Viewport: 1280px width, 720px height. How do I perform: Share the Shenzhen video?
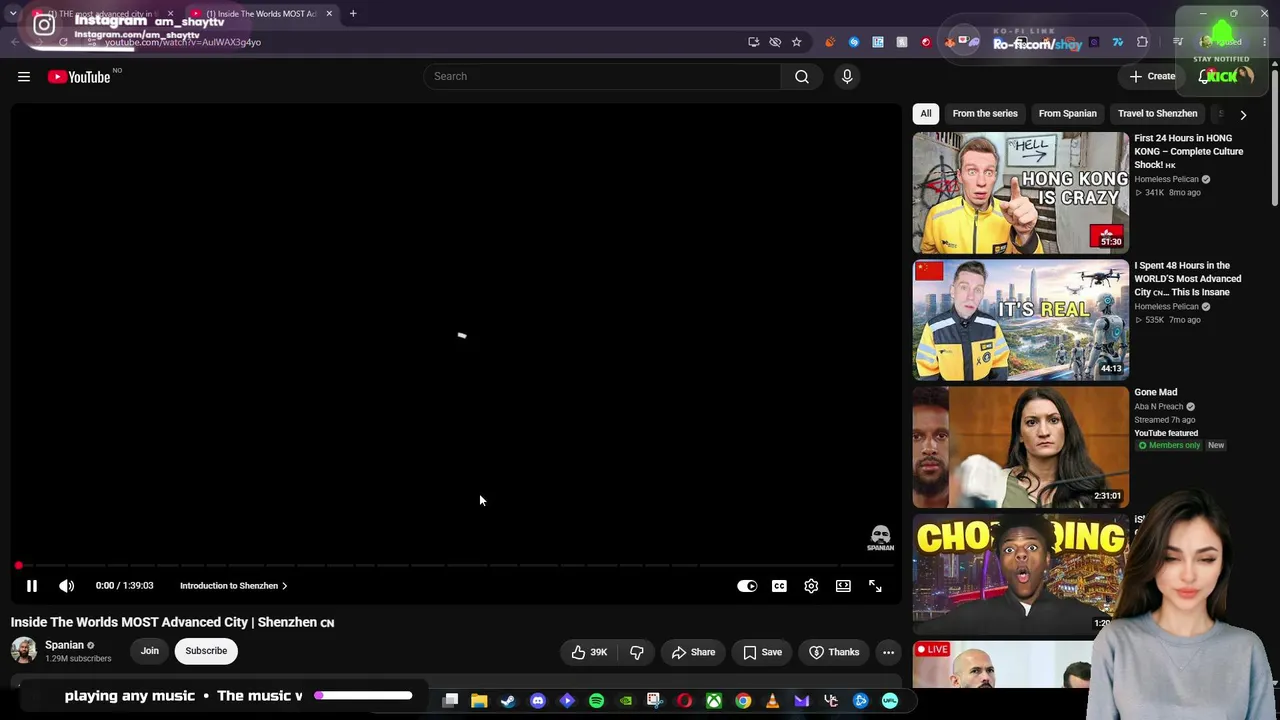pyautogui.click(x=693, y=652)
